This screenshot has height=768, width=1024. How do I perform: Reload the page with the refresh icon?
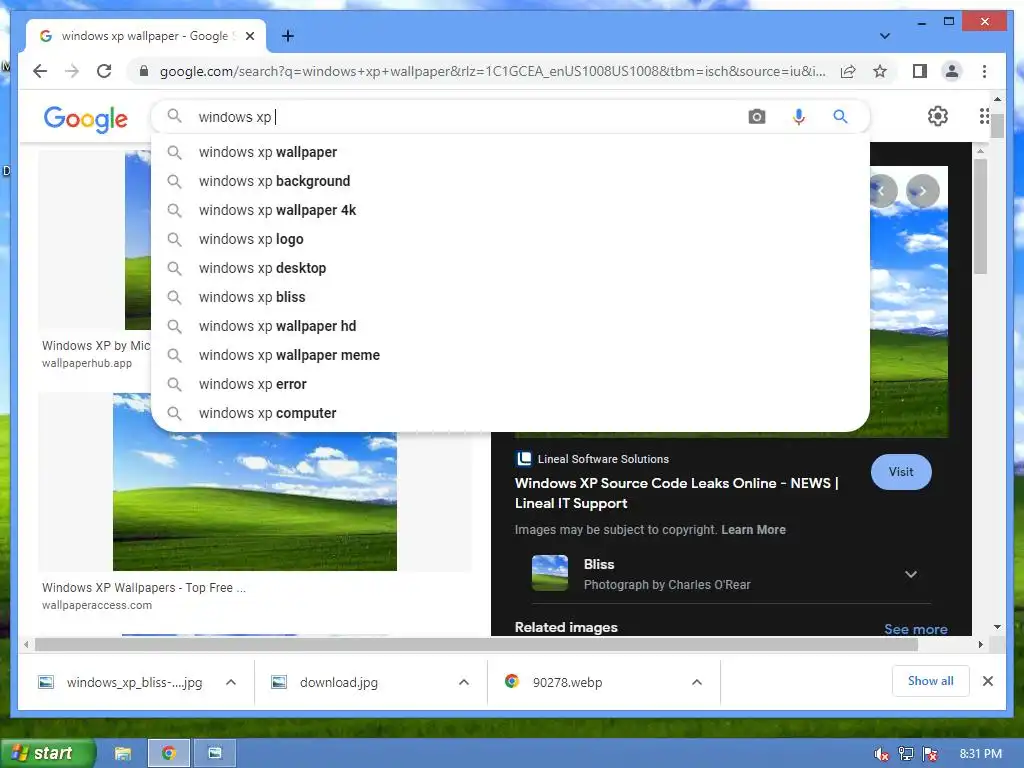click(104, 71)
